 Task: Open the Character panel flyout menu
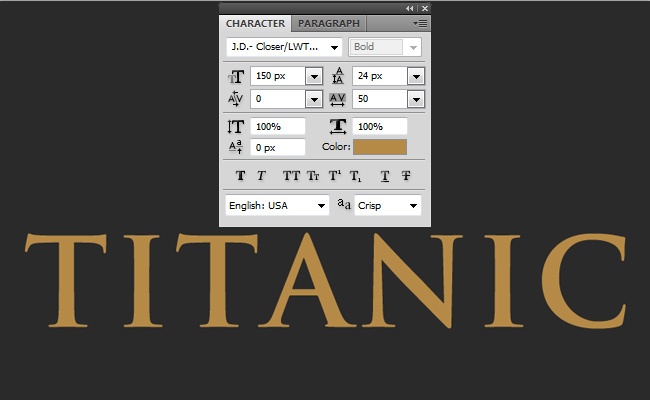pos(420,24)
